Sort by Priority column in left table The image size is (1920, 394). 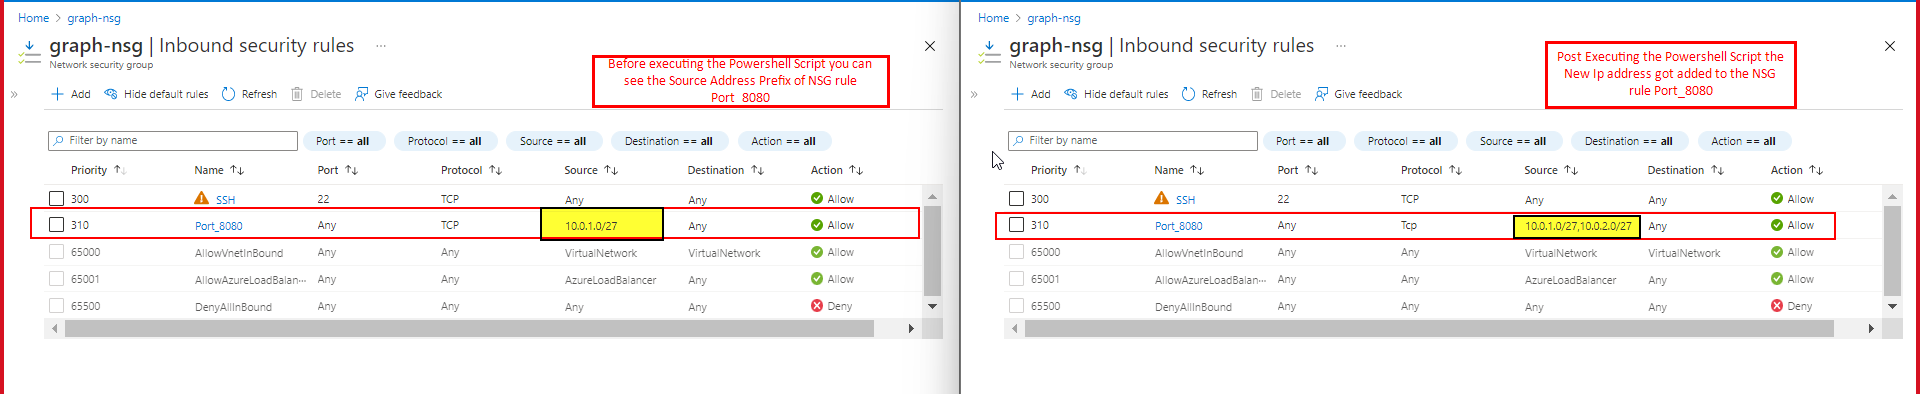click(x=98, y=170)
